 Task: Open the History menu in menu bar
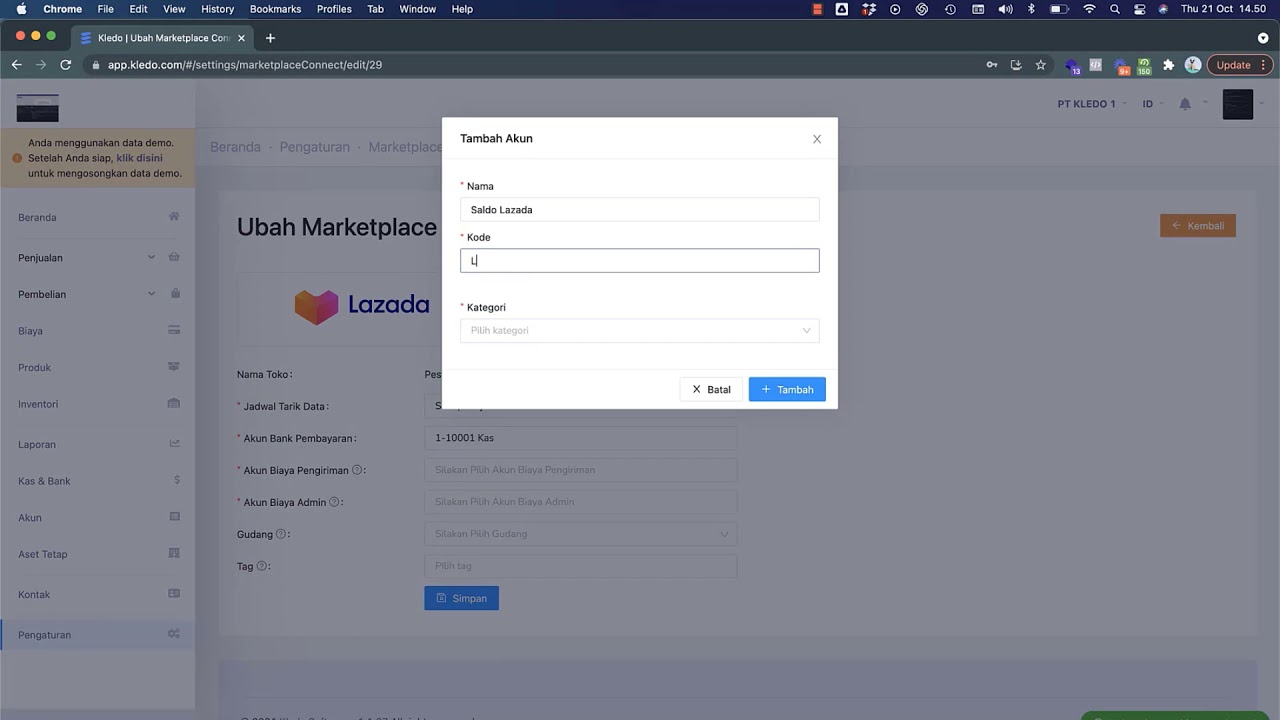pos(217,9)
